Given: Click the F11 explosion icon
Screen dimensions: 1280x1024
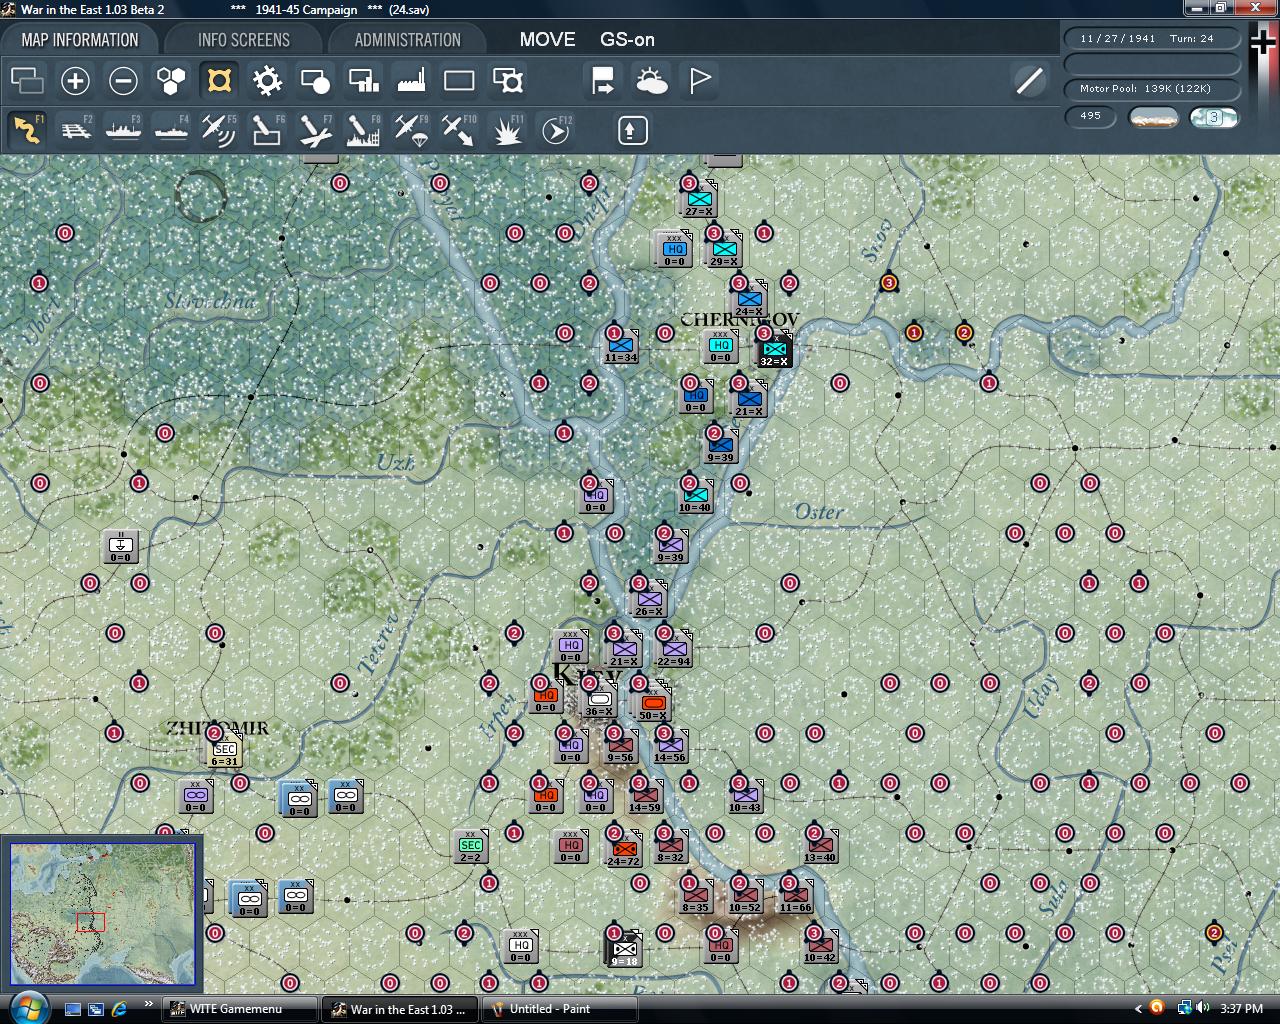Looking at the screenshot, I should click(x=507, y=130).
